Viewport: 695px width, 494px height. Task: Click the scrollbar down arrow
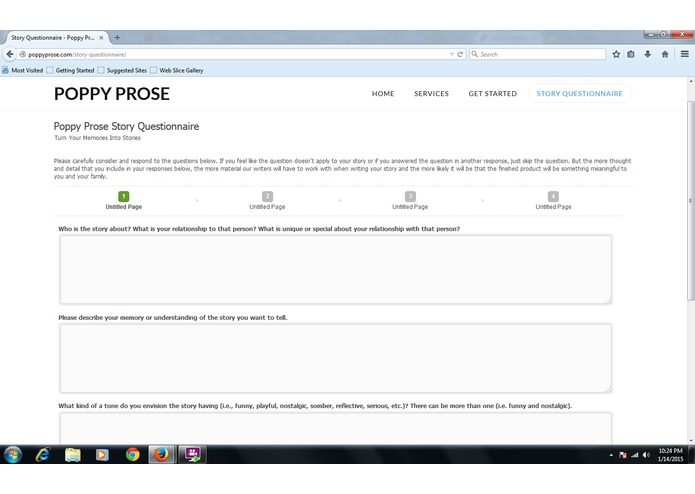[691, 440]
